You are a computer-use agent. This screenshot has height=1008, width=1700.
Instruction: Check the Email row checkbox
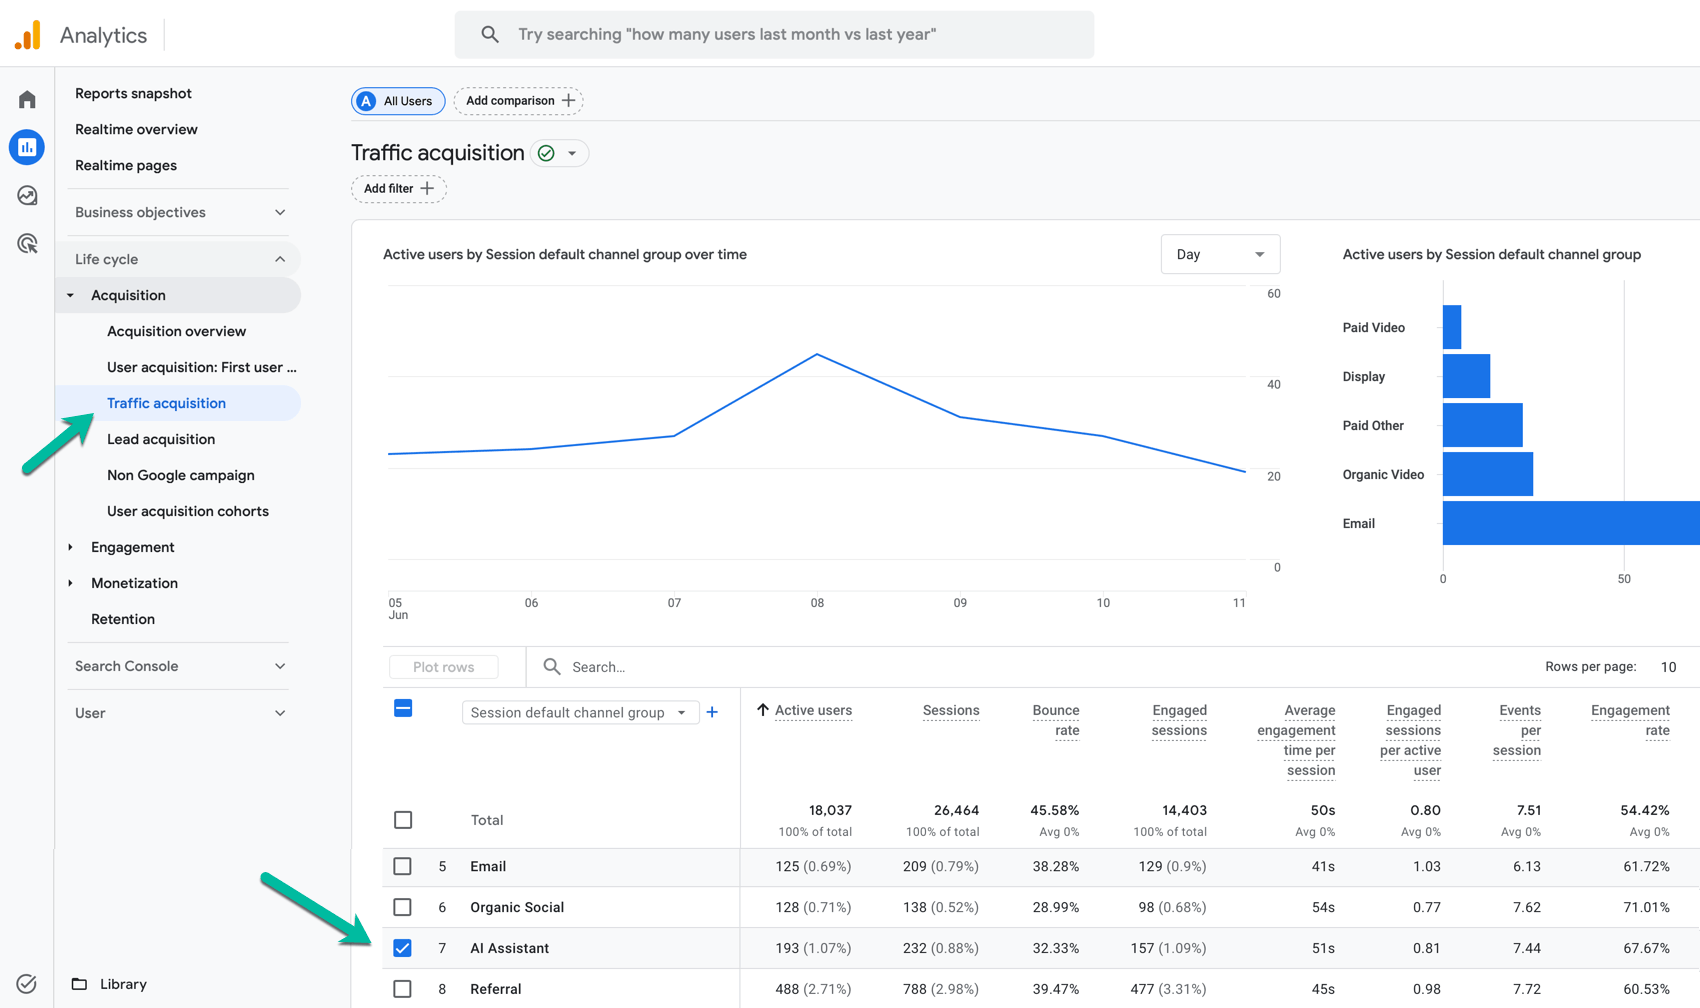pos(403,866)
